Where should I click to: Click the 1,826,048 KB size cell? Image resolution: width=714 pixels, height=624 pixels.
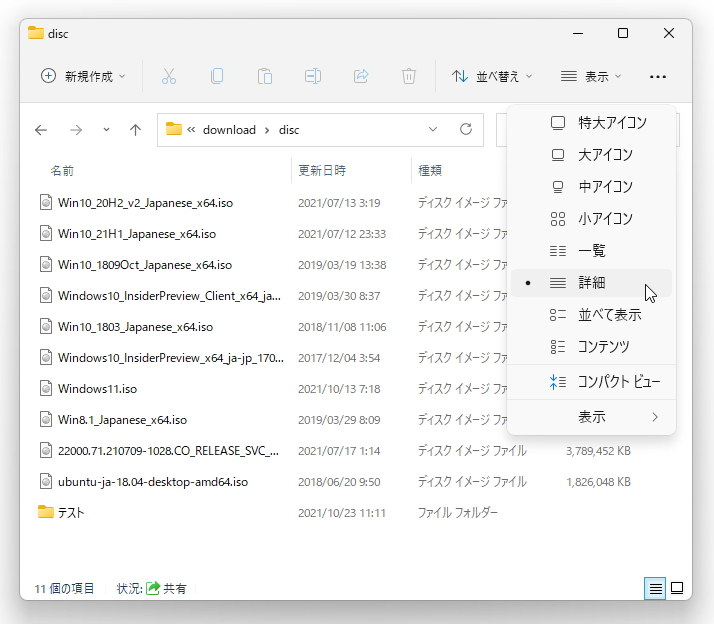tap(598, 482)
